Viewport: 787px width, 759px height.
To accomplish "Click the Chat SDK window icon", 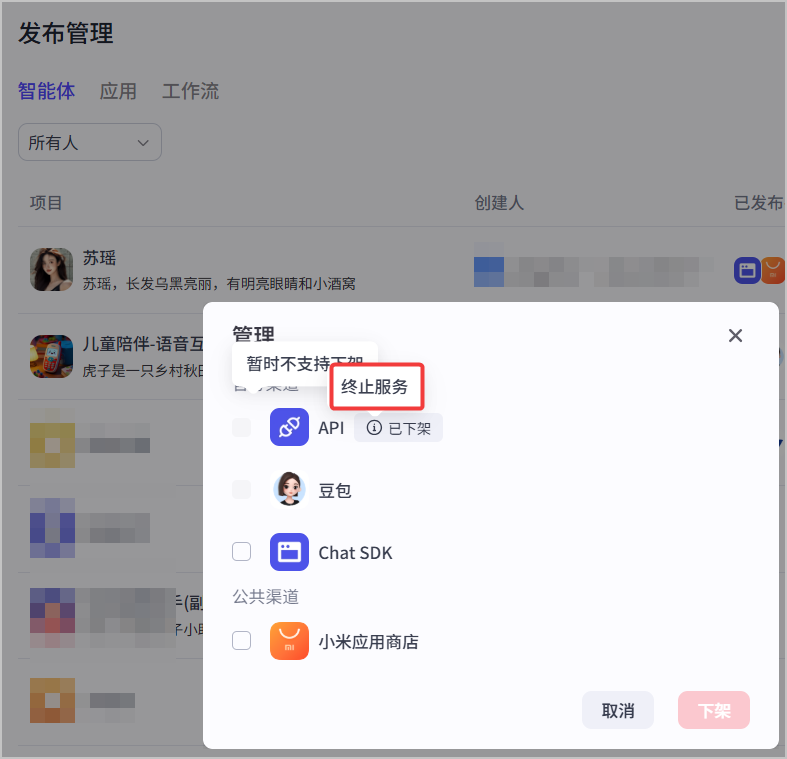I will [x=289, y=552].
